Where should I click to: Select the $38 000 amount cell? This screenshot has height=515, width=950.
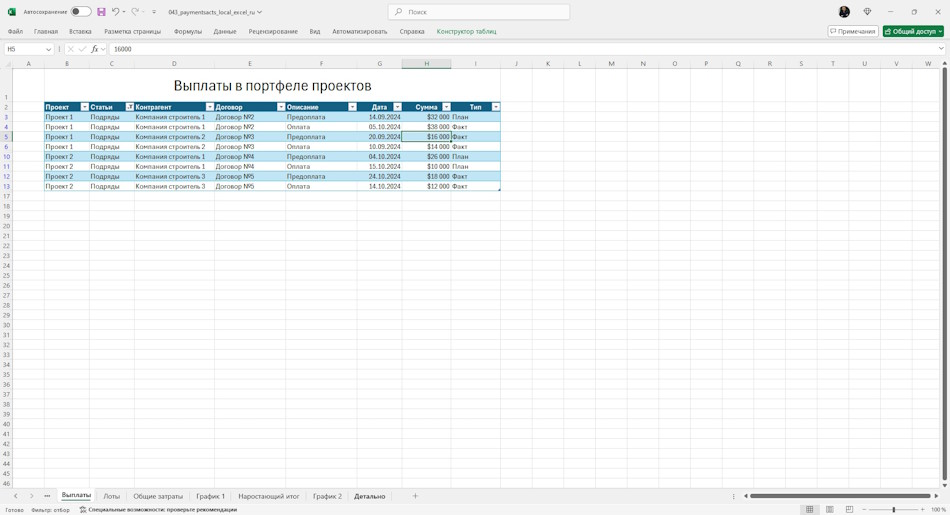tap(427, 127)
